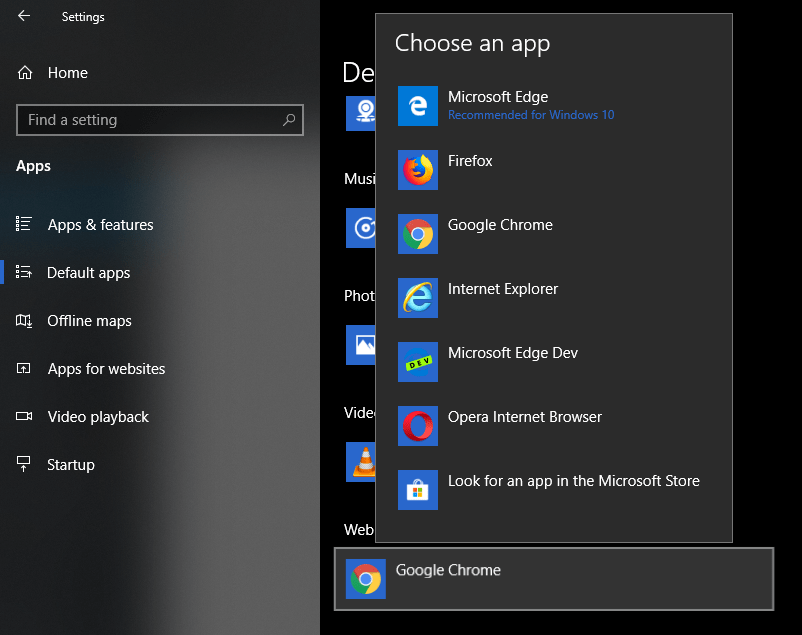Image resolution: width=802 pixels, height=635 pixels.
Task: Click the Firefox icon
Action: tap(418, 170)
